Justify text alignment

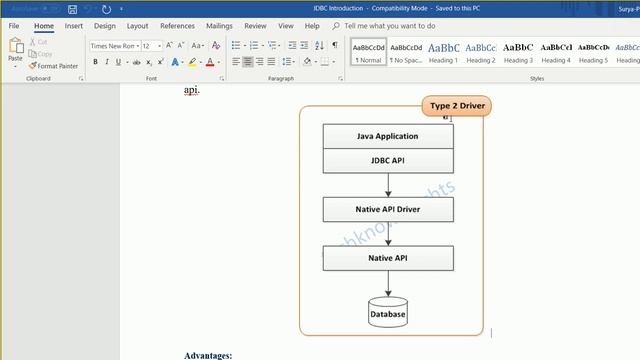(x=271, y=62)
